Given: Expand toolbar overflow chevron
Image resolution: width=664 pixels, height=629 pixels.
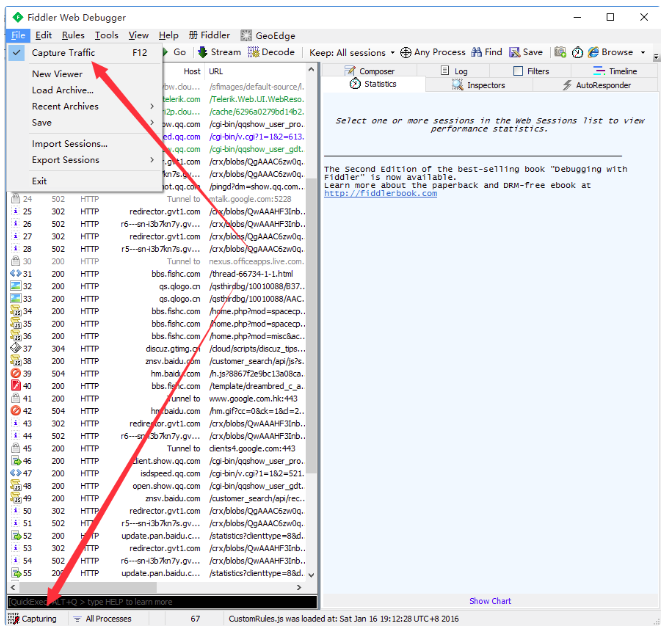Looking at the screenshot, I should 656,56.
